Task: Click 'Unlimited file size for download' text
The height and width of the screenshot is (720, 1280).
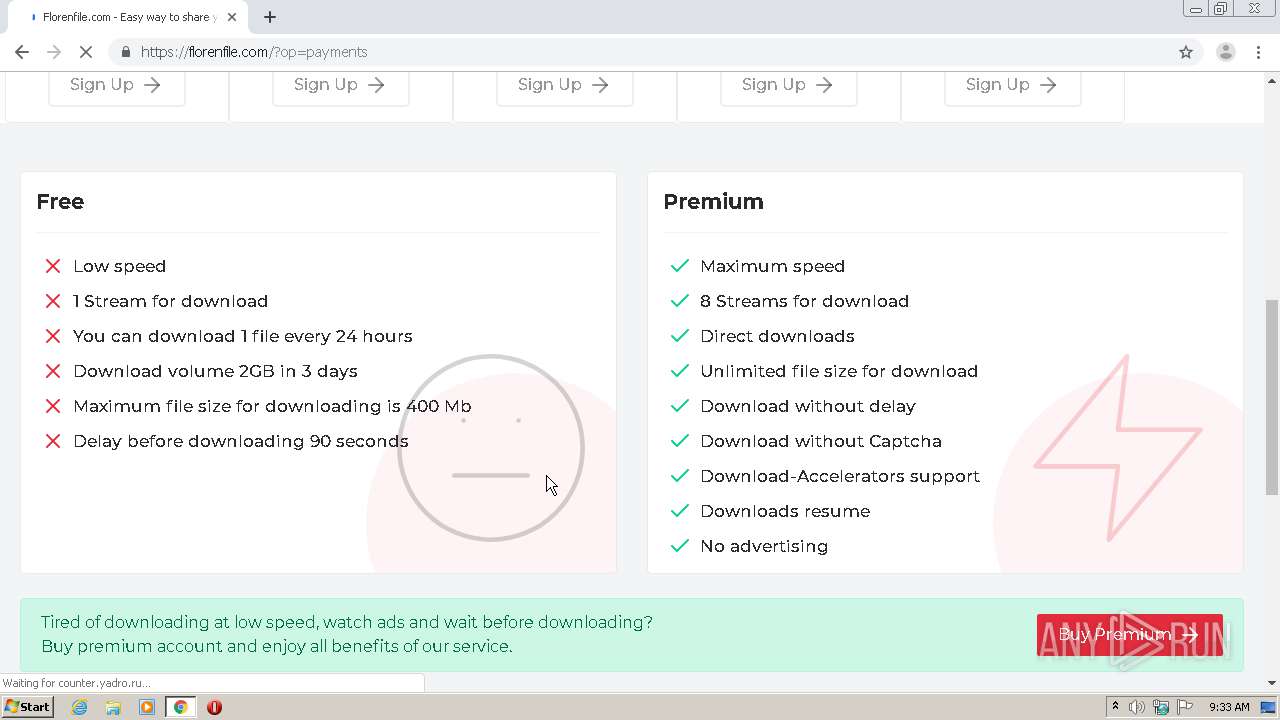Action: click(x=839, y=371)
